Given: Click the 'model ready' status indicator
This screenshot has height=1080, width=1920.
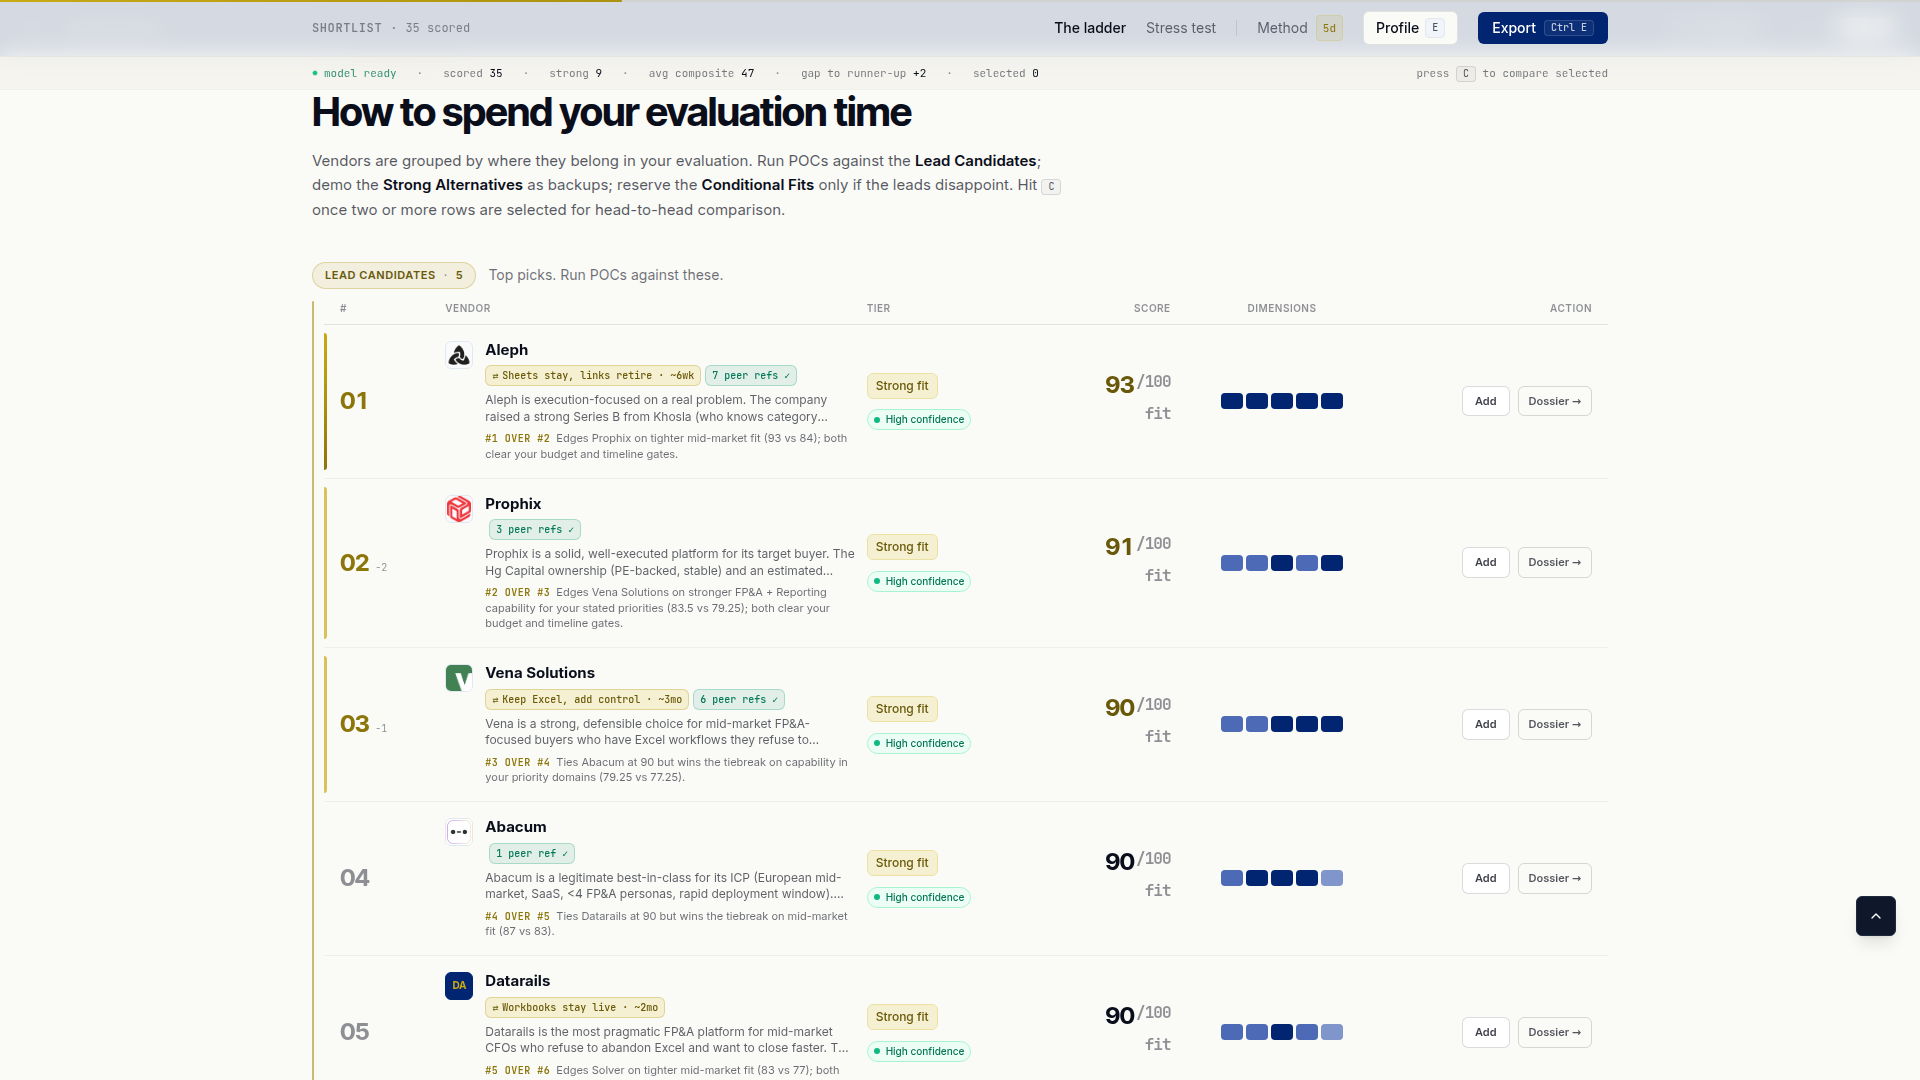Looking at the screenshot, I should [x=354, y=74].
